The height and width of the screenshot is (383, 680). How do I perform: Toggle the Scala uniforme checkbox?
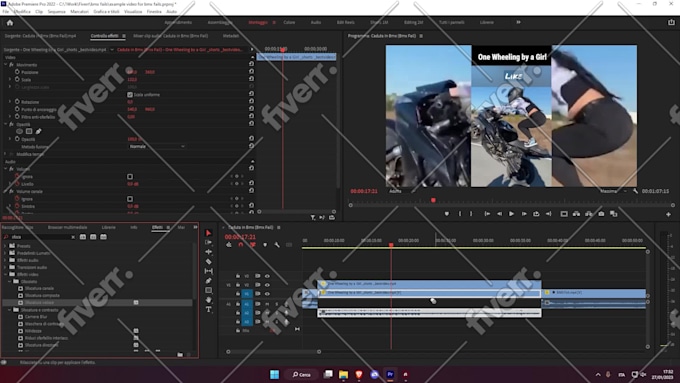pyautogui.click(x=130, y=95)
